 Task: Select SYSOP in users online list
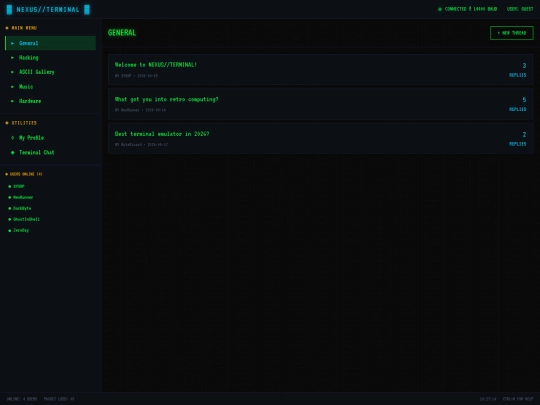[19, 186]
